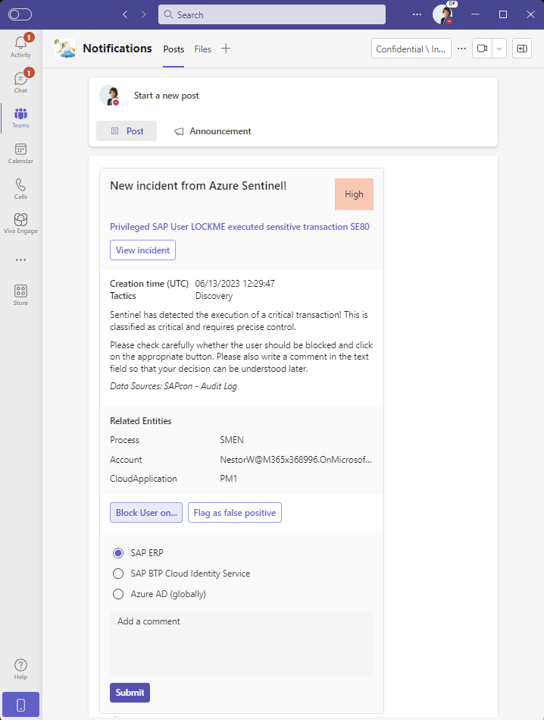
Task: Select Azure AD (globally) radio option
Action: pos(118,594)
